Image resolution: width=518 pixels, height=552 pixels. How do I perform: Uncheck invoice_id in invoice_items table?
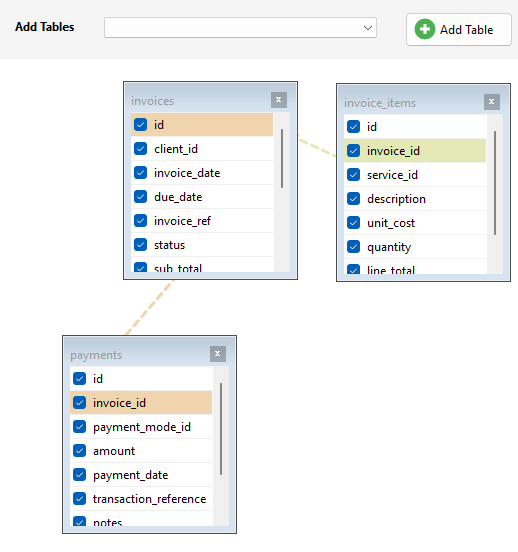pyautogui.click(x=353, y=151)
